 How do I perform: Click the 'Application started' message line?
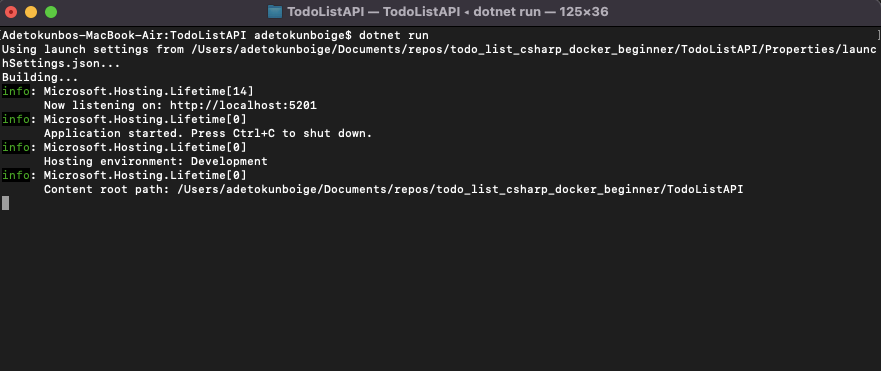(208, 133)
